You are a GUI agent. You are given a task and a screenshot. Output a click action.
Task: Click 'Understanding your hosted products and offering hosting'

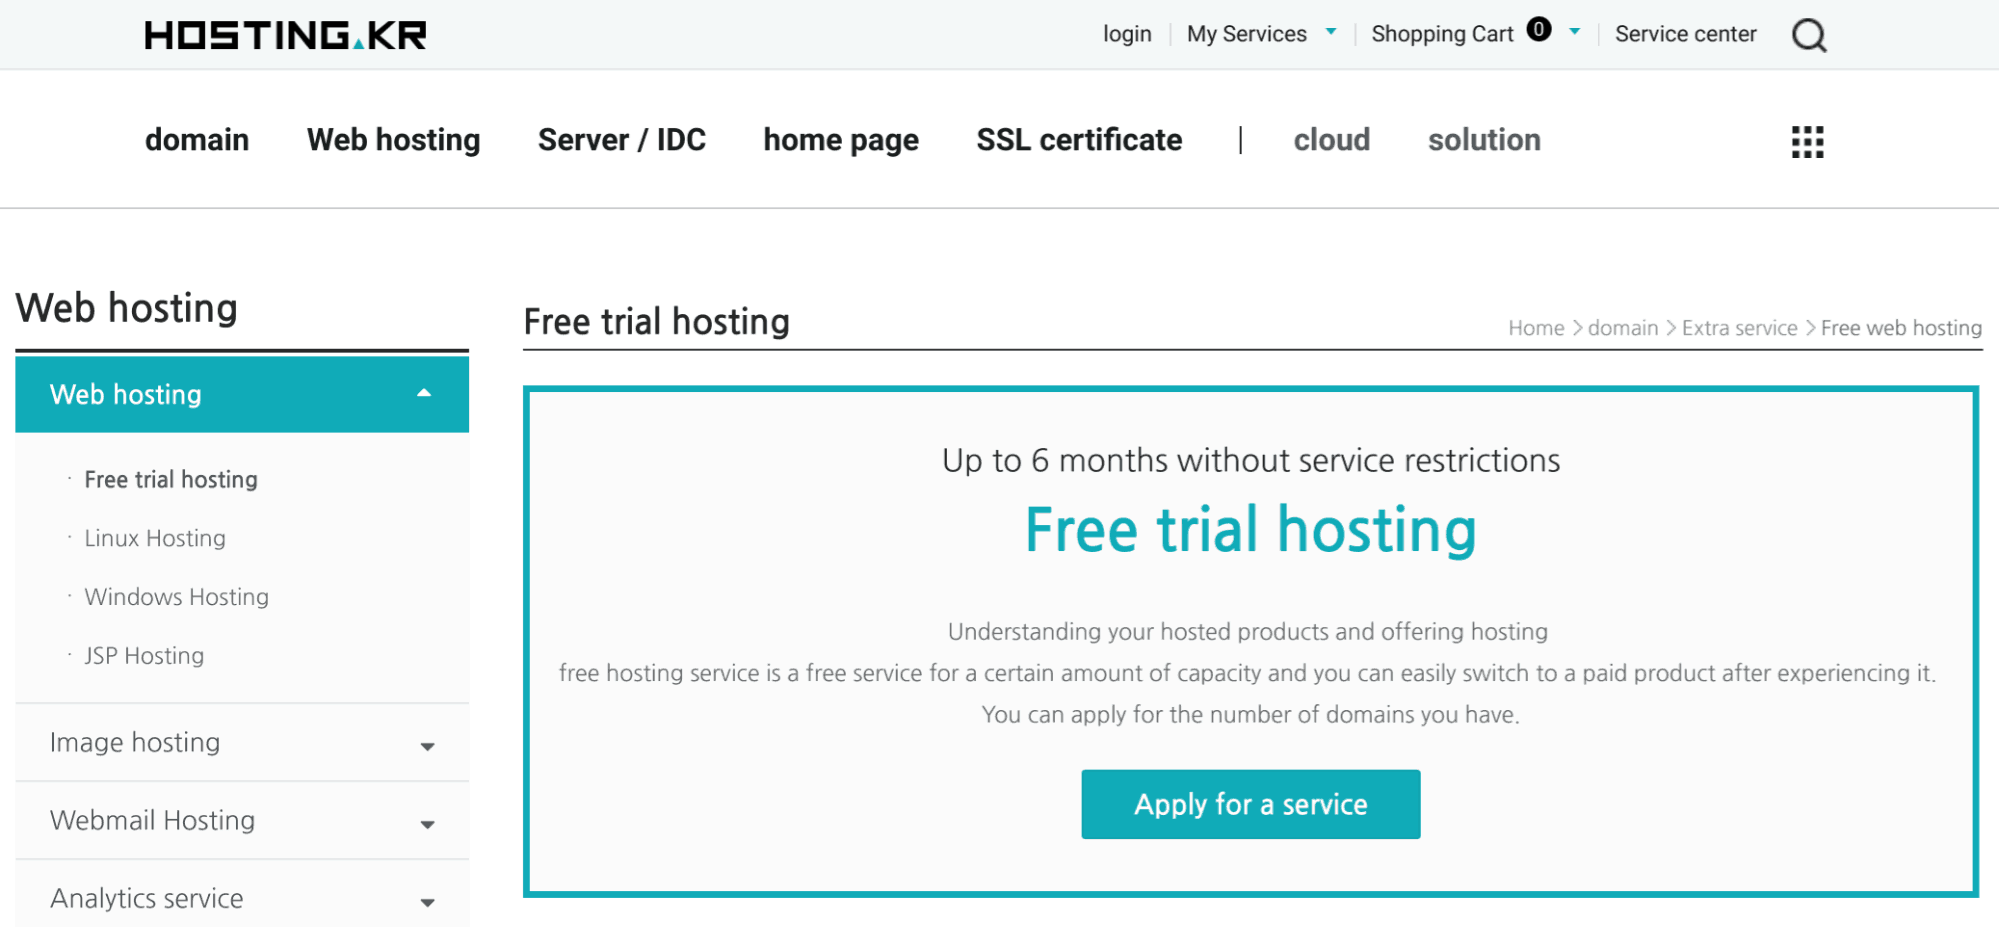click(x=1248, y=632)
